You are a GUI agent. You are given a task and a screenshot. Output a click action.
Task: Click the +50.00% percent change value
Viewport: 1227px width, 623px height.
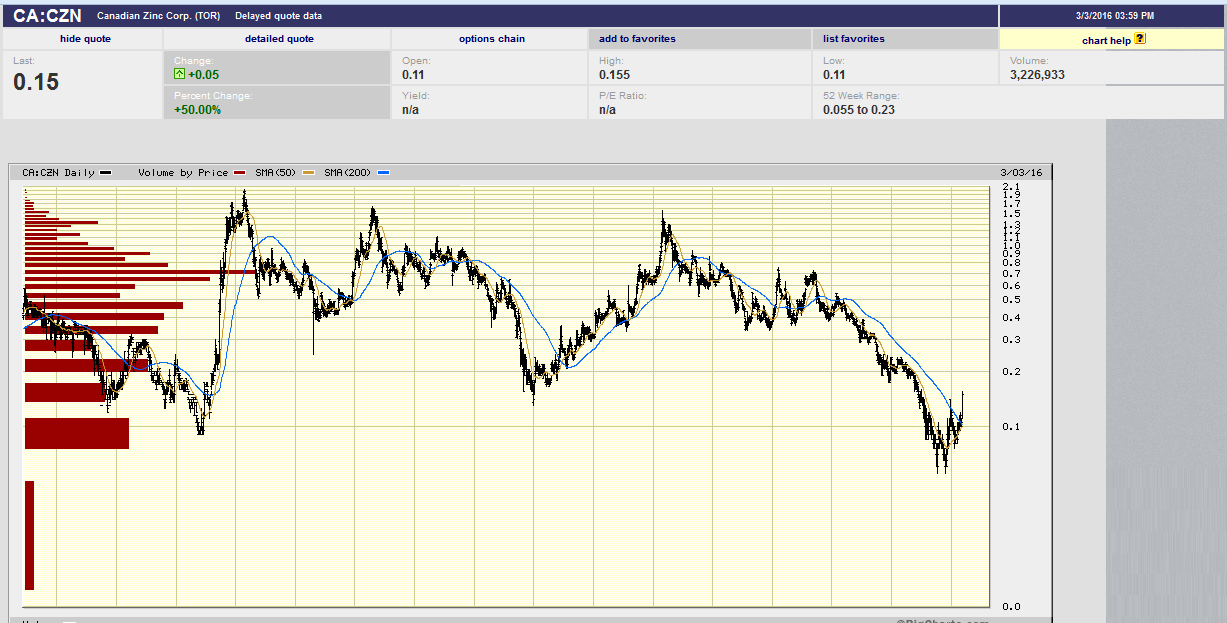197,109
